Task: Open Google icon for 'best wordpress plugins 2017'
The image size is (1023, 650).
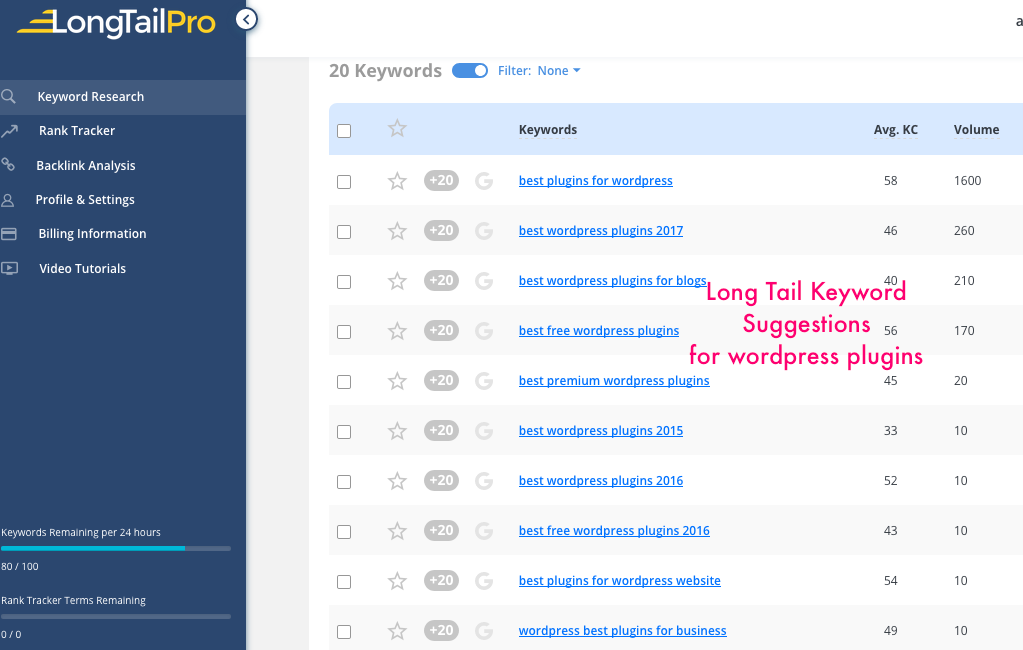Action: pos(484,231)
